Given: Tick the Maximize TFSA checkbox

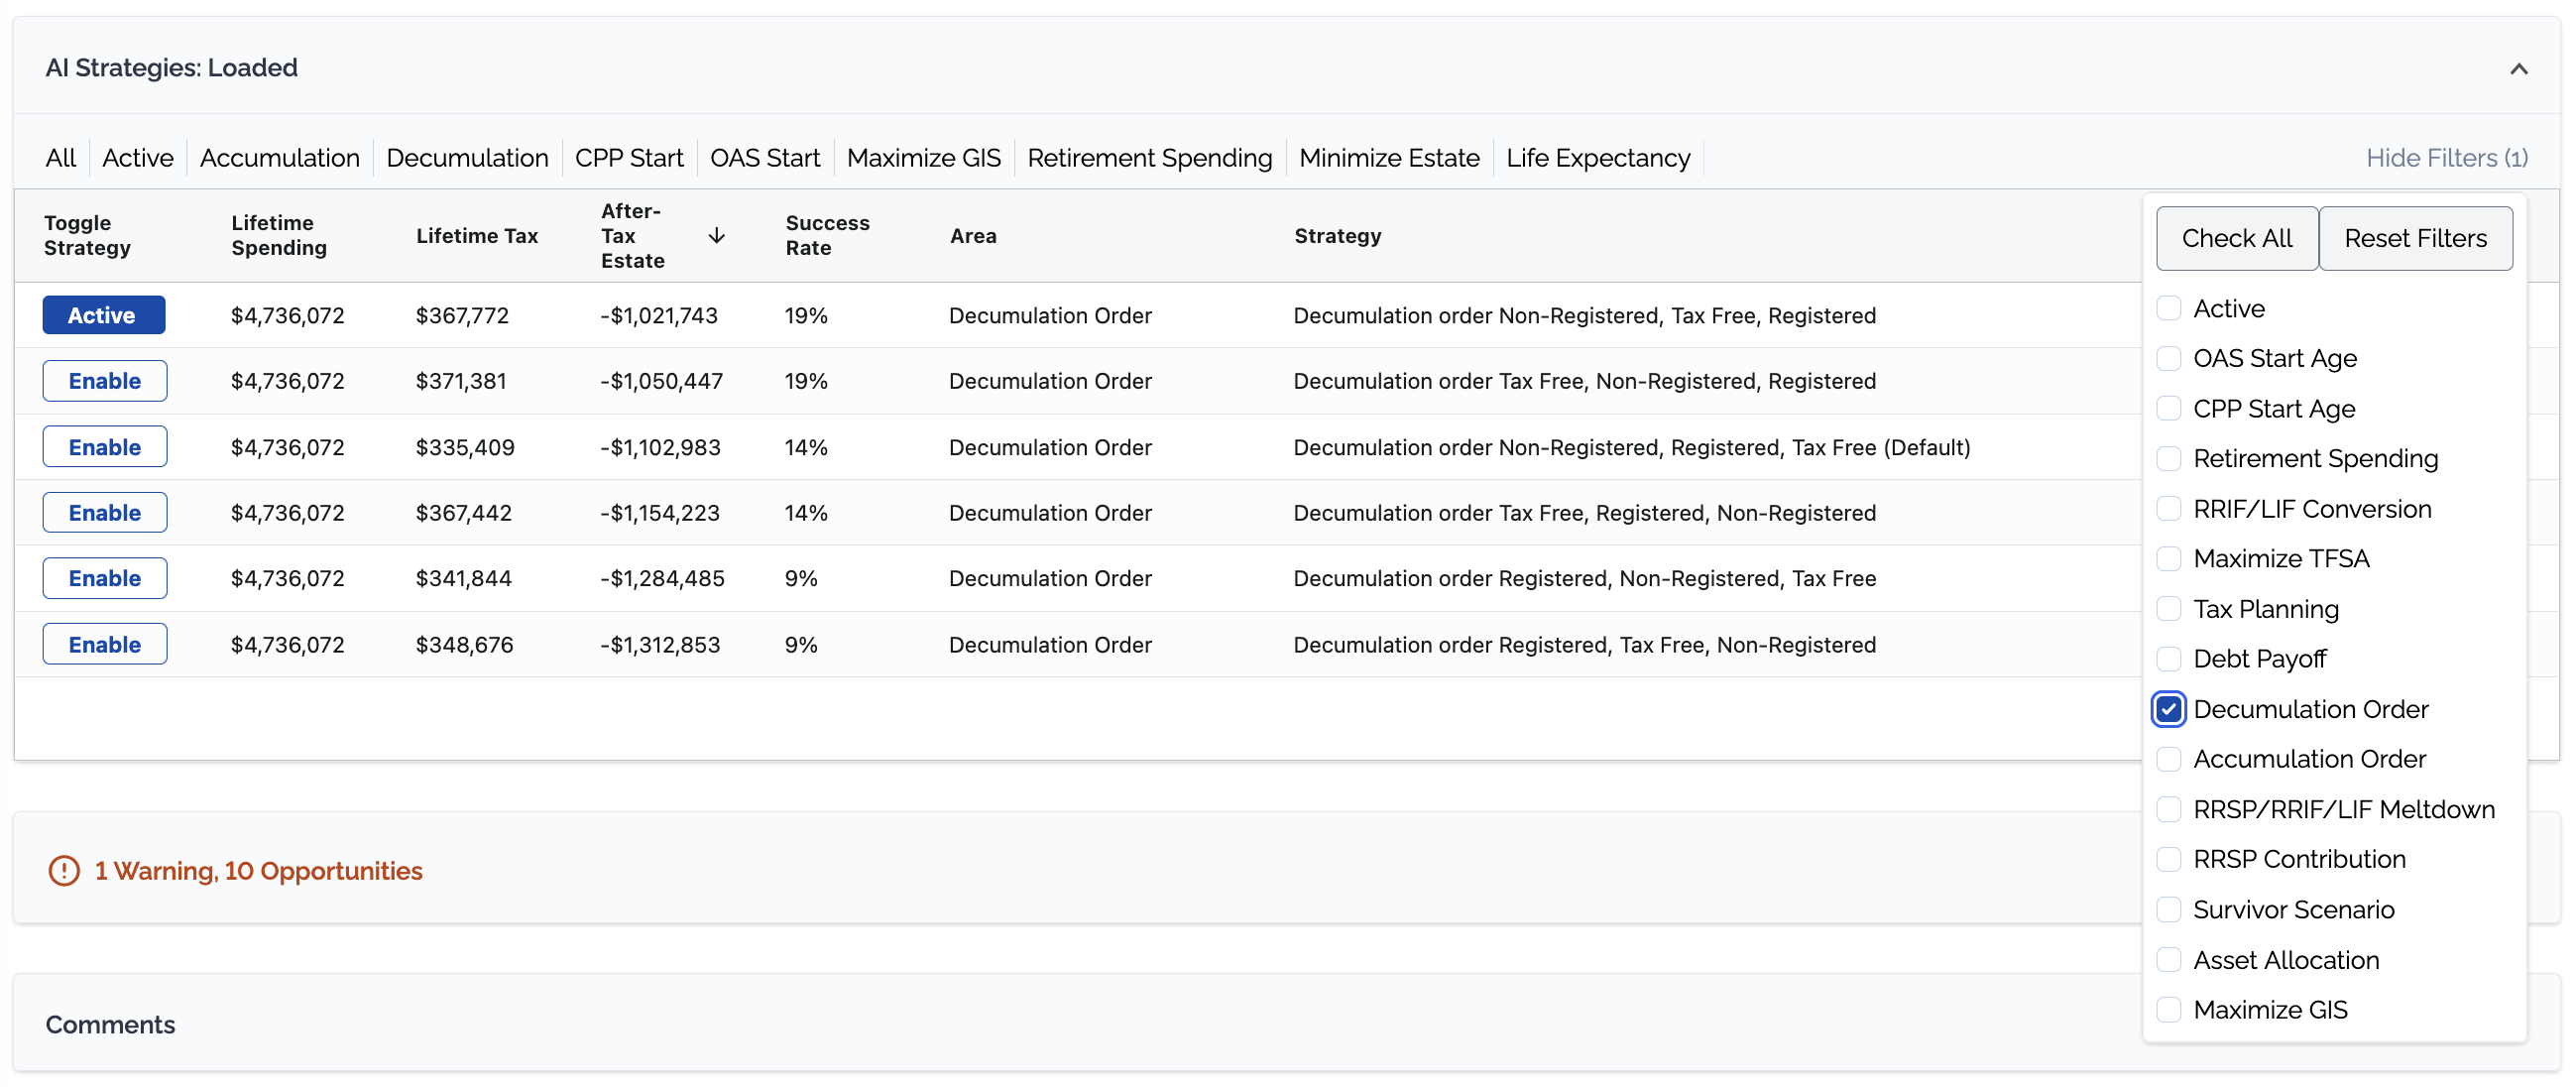Looking at the screenshot, I should (x=2168, y=559).
